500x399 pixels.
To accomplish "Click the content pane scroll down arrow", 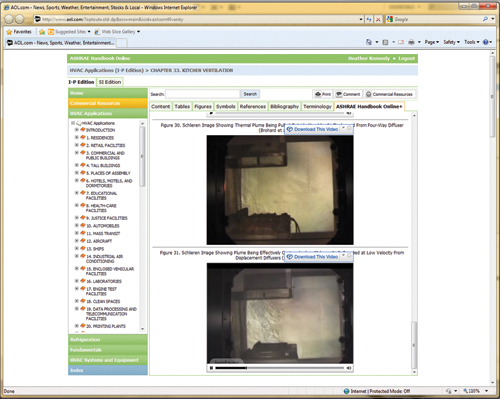I will click(x=414, y=372).
